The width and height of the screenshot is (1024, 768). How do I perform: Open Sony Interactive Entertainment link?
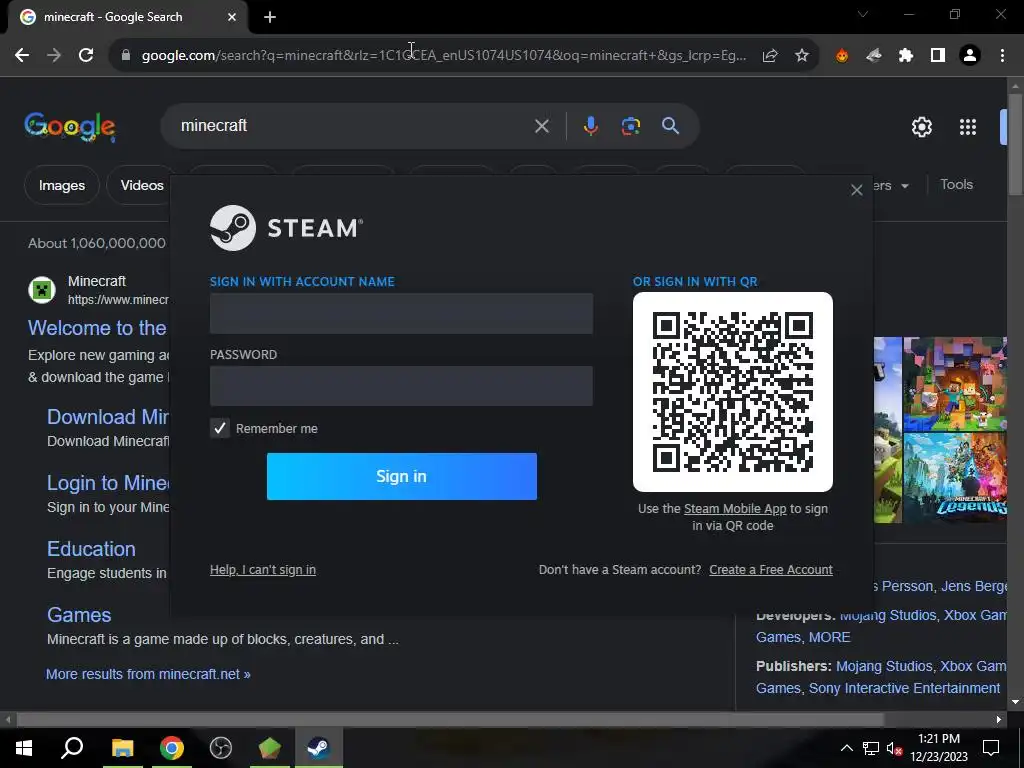tap(904, 688)
